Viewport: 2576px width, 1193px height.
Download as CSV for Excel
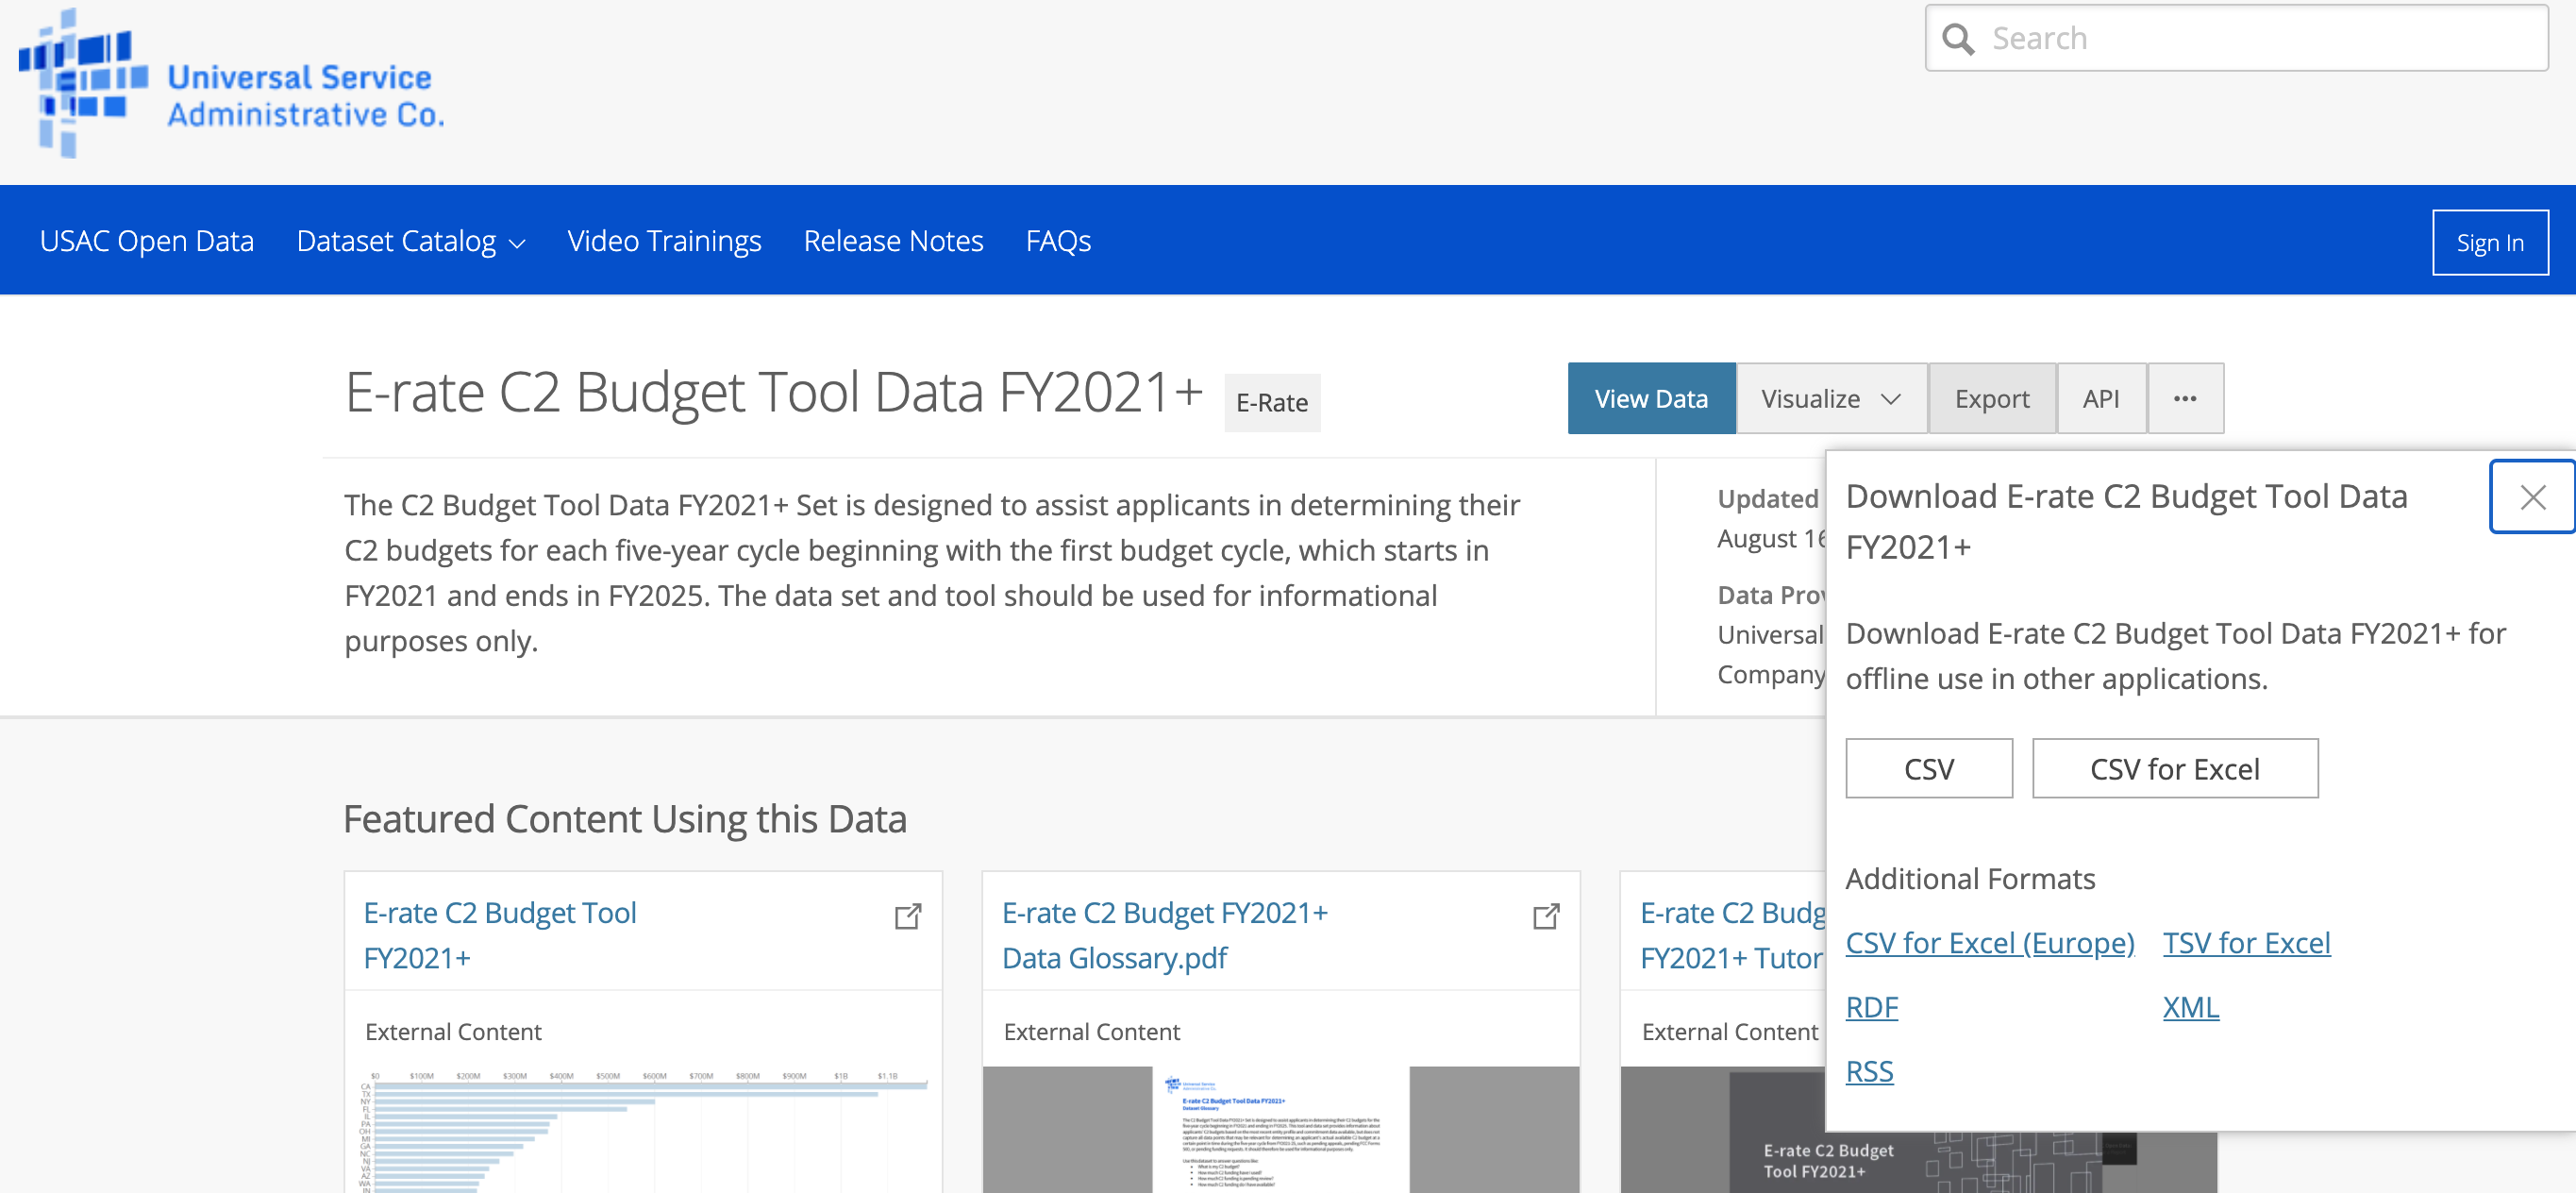click(2174, 769)
